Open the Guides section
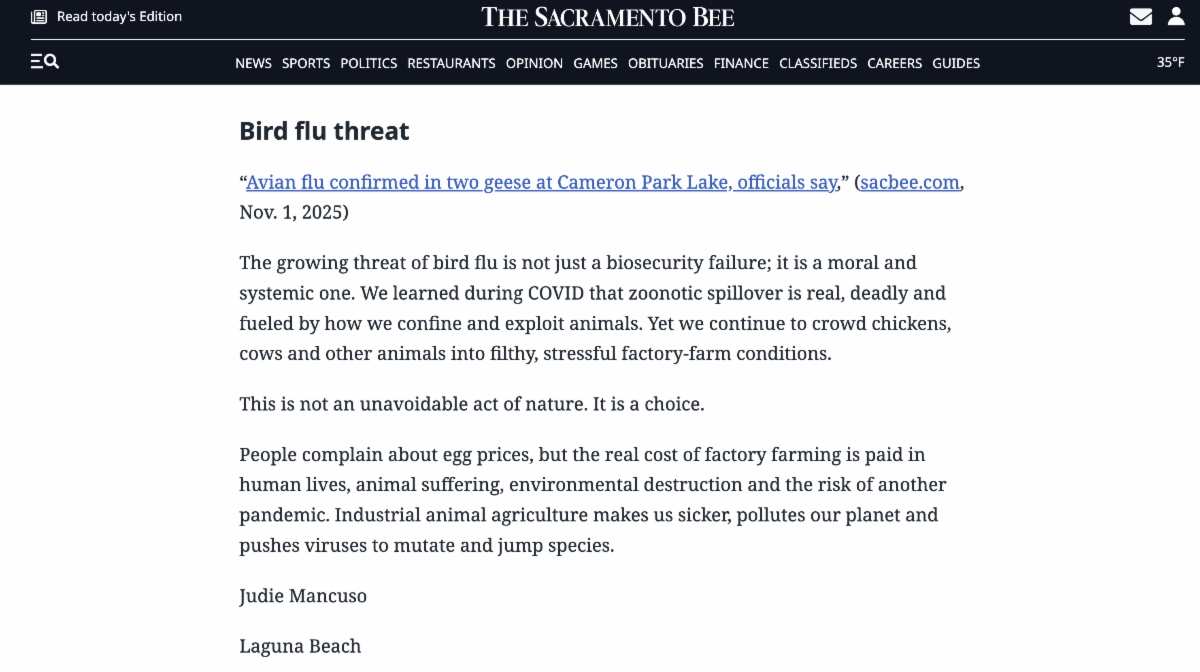Screen dimensions: 1200x672 click(956, 63)
